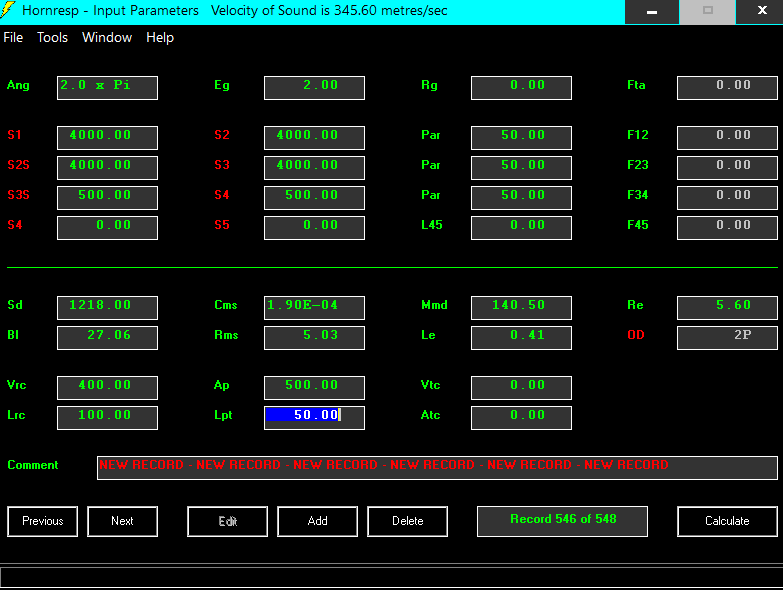Select the S1 input field
The height and width of the screenshot is (590, 783).
tap(107, 138)
